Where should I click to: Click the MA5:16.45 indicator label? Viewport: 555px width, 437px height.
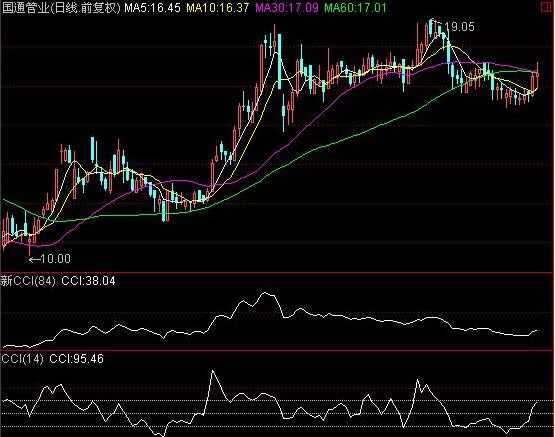152,8
